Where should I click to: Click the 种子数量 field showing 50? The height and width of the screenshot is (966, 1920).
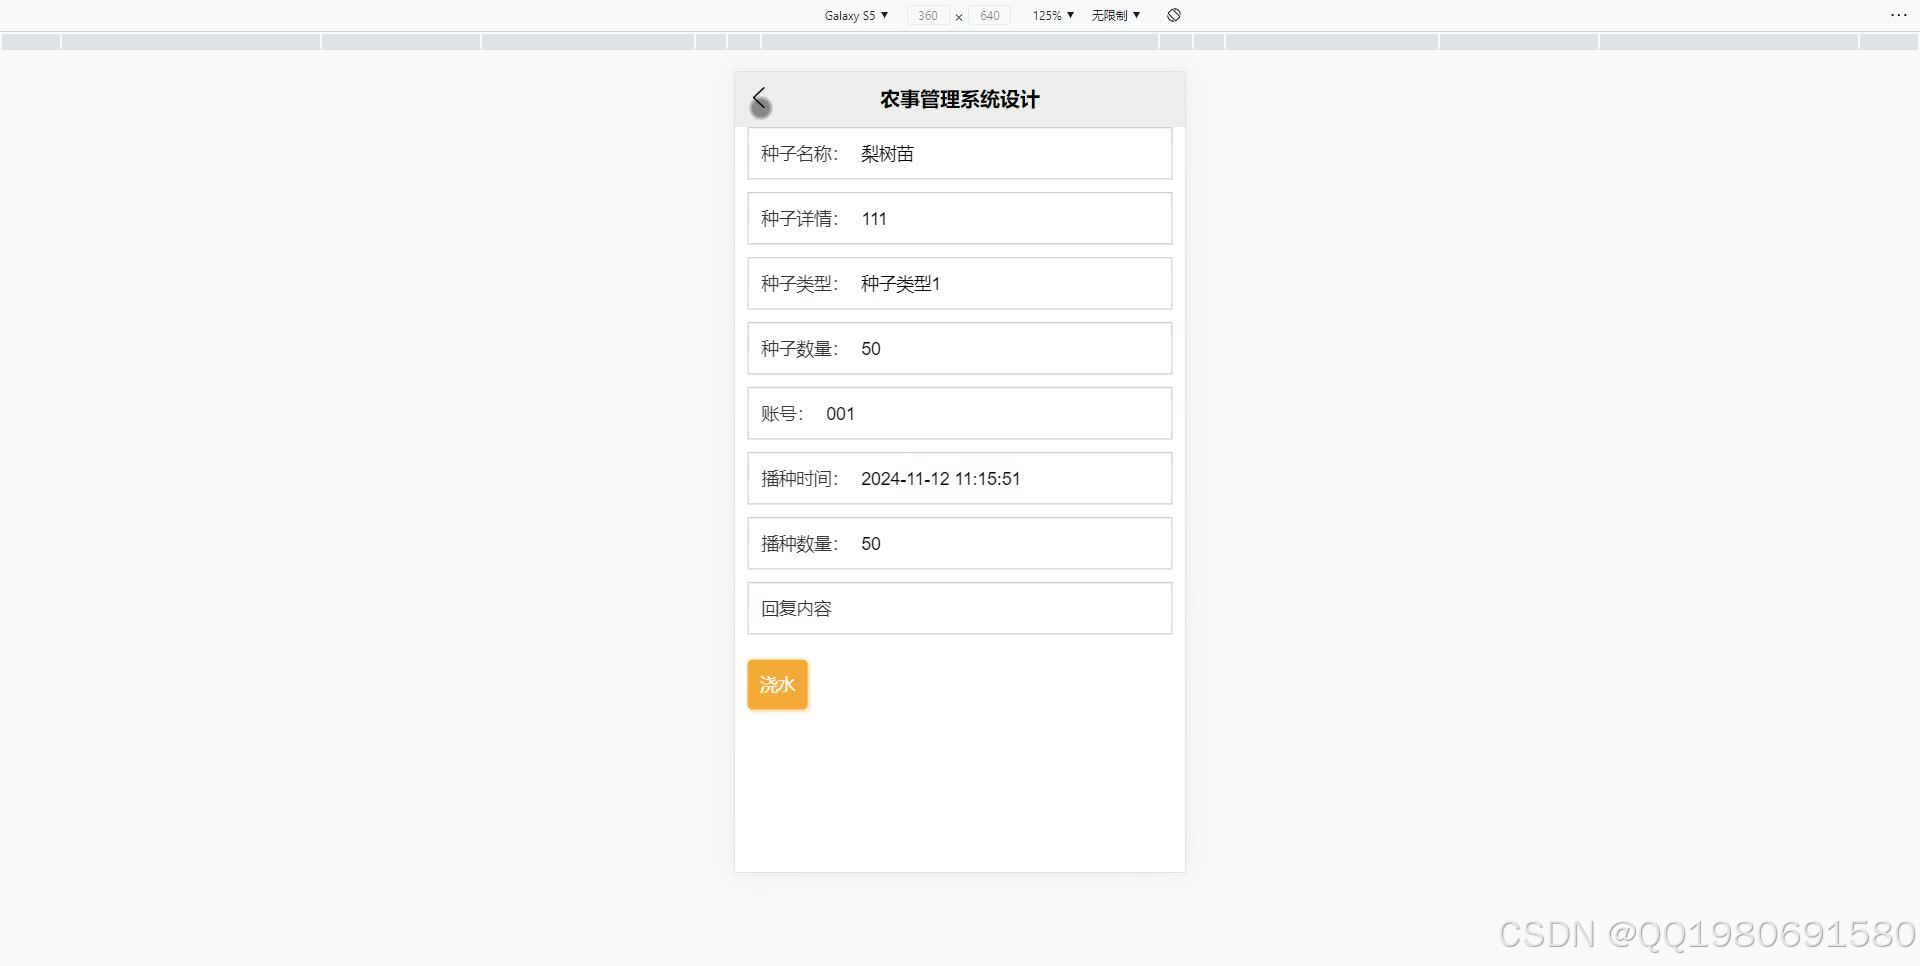[959, 348]
